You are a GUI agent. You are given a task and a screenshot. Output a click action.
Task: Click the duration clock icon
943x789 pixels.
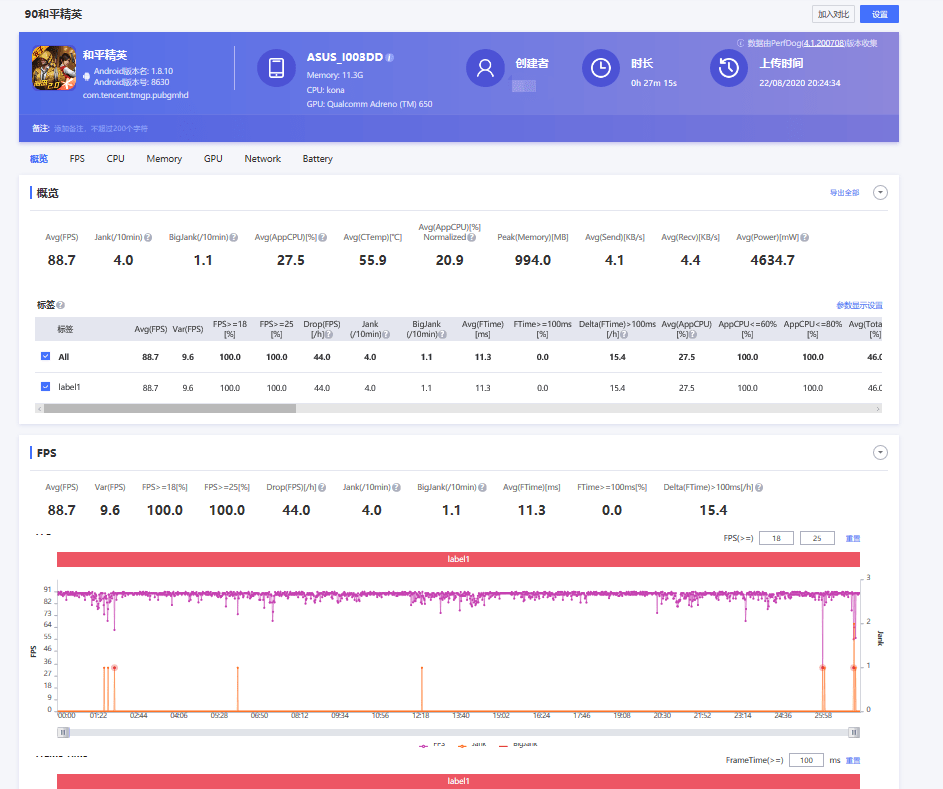click(600, 68)
